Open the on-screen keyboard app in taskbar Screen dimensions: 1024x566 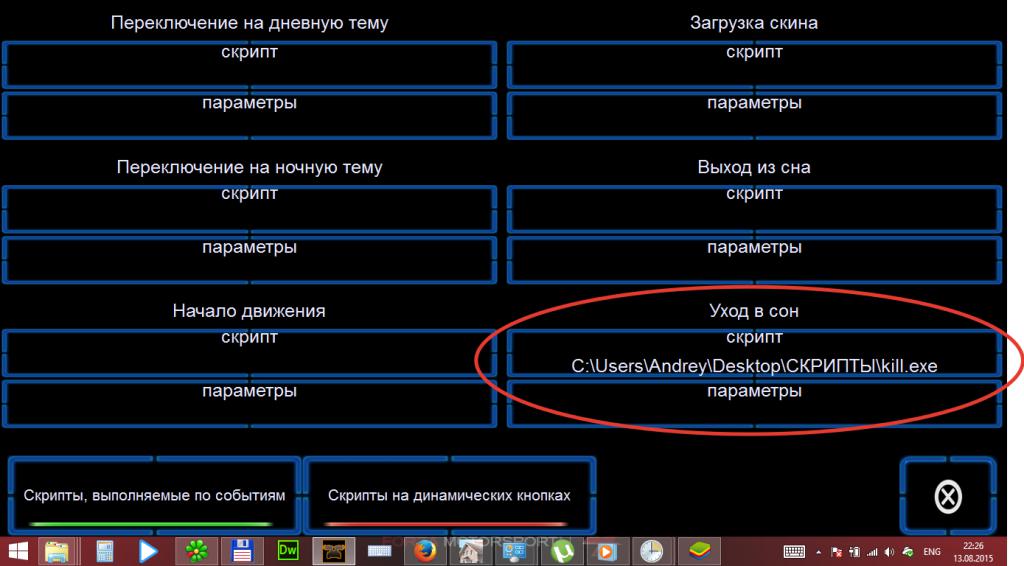coord(379,552)
